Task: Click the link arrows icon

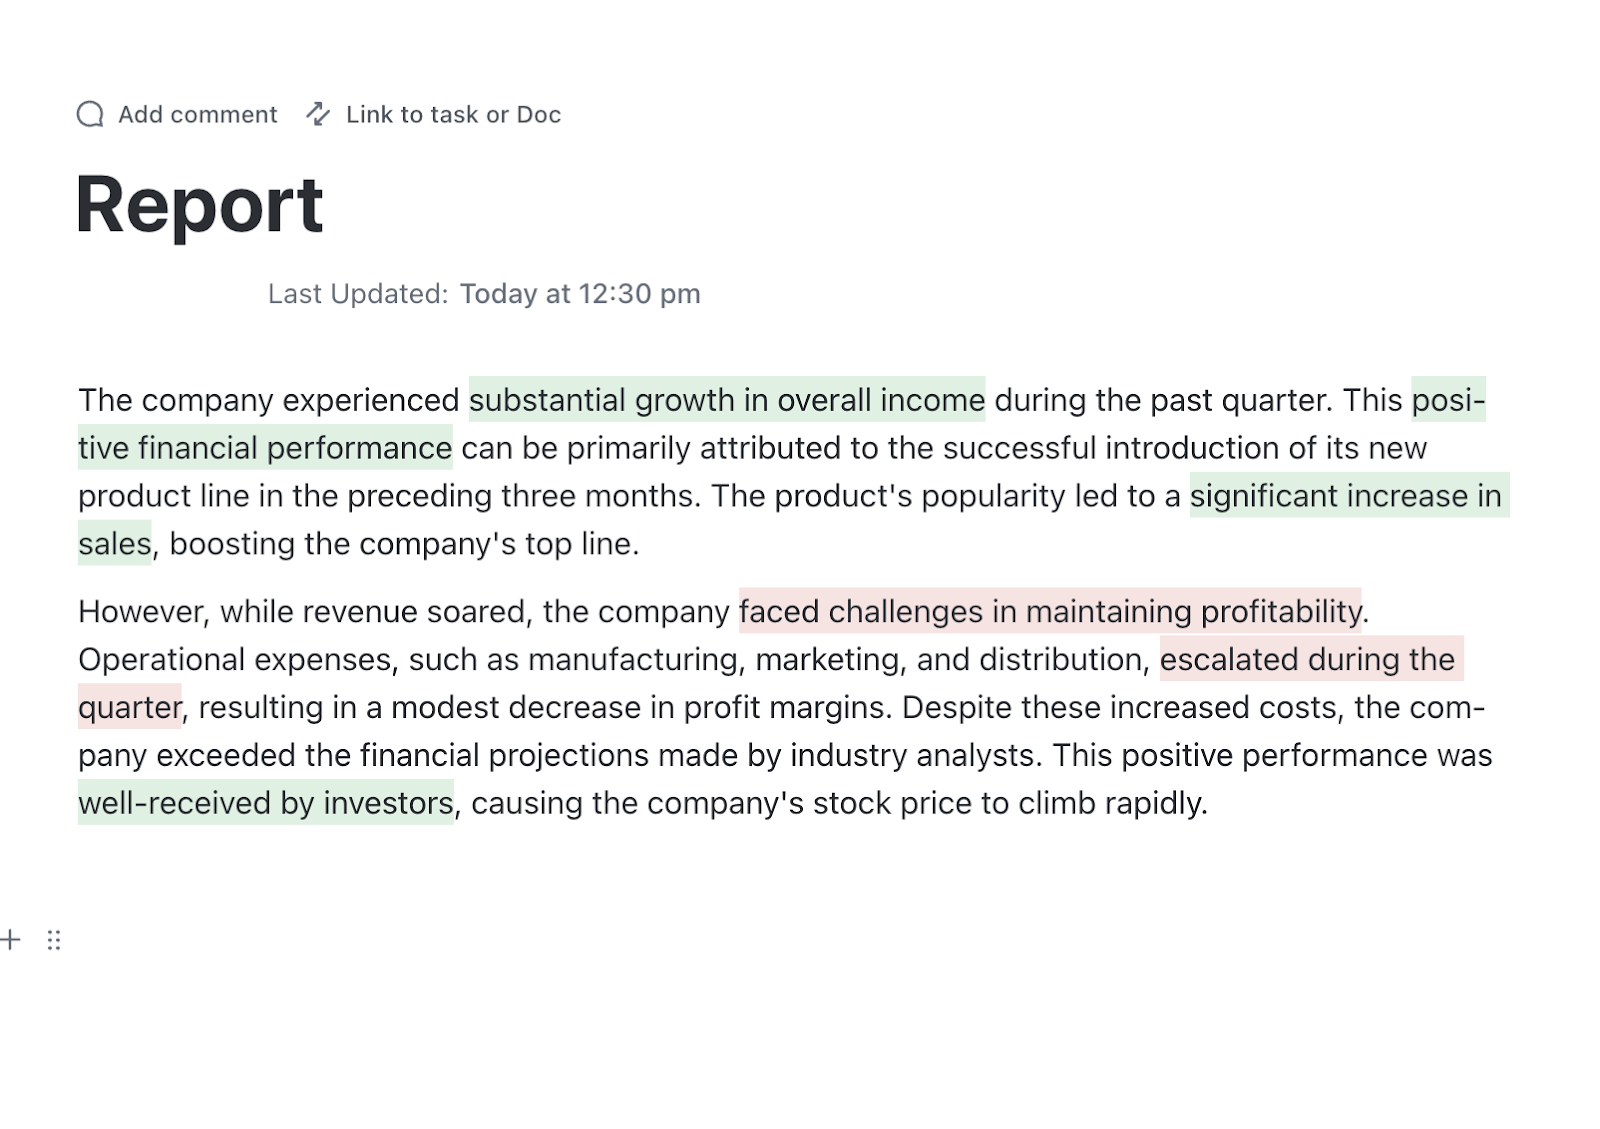Action: (x=318, y=114)
